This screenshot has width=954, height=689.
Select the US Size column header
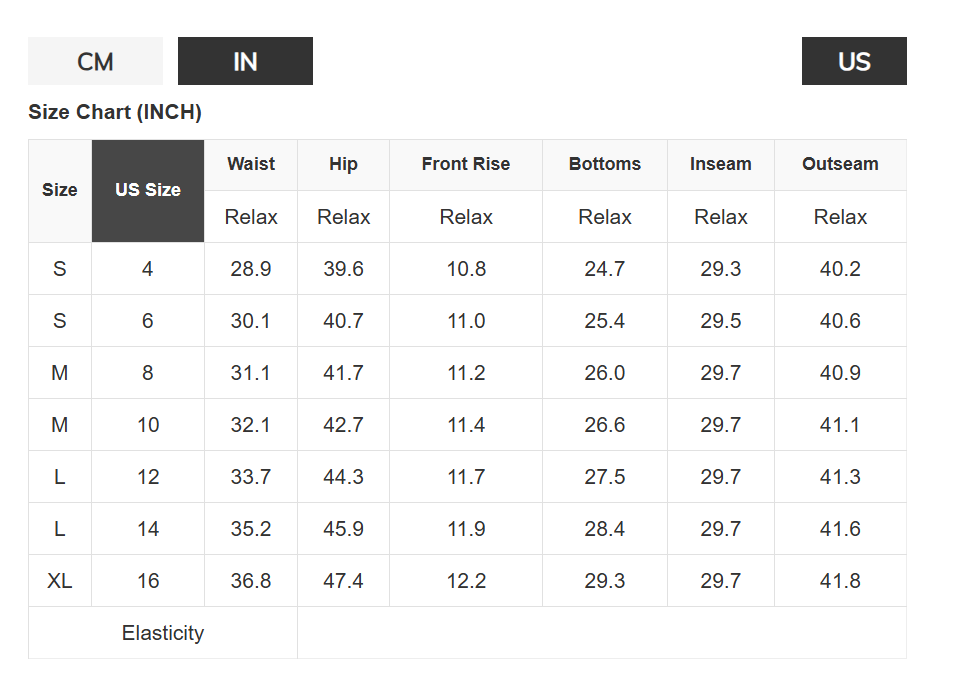[148, 190]
